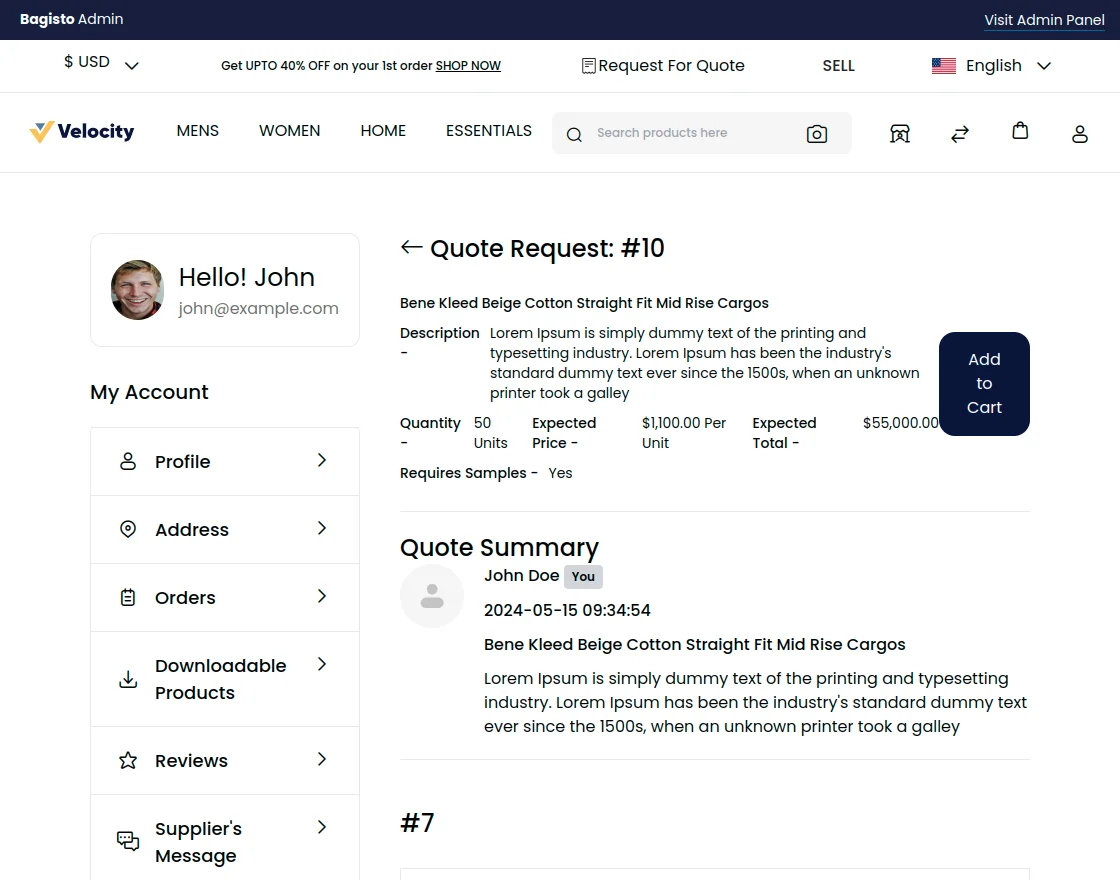Viewport: 1120px width, 880px height.
Task: Click the search magnifier icon
Action: click(x=574, y=135)
